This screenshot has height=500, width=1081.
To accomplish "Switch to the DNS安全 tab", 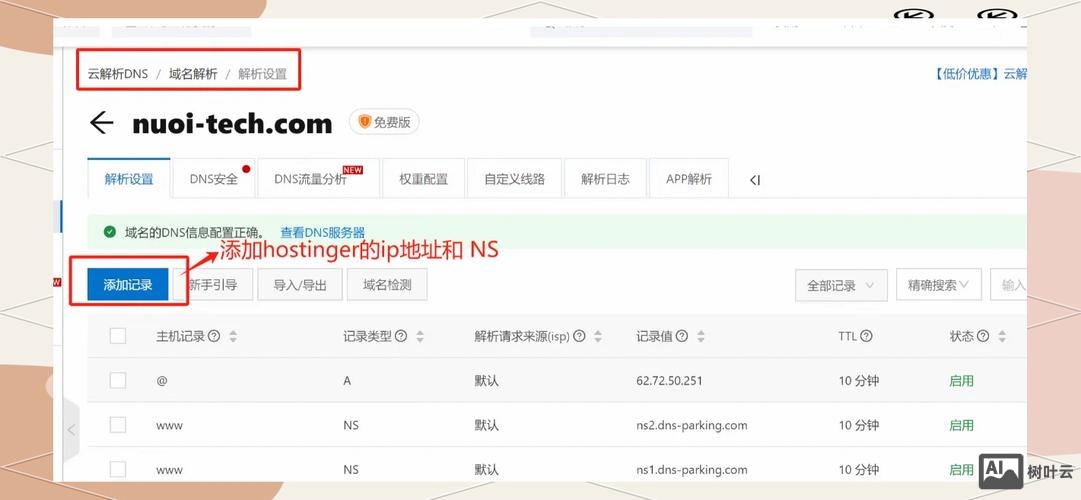I will 214,179.
